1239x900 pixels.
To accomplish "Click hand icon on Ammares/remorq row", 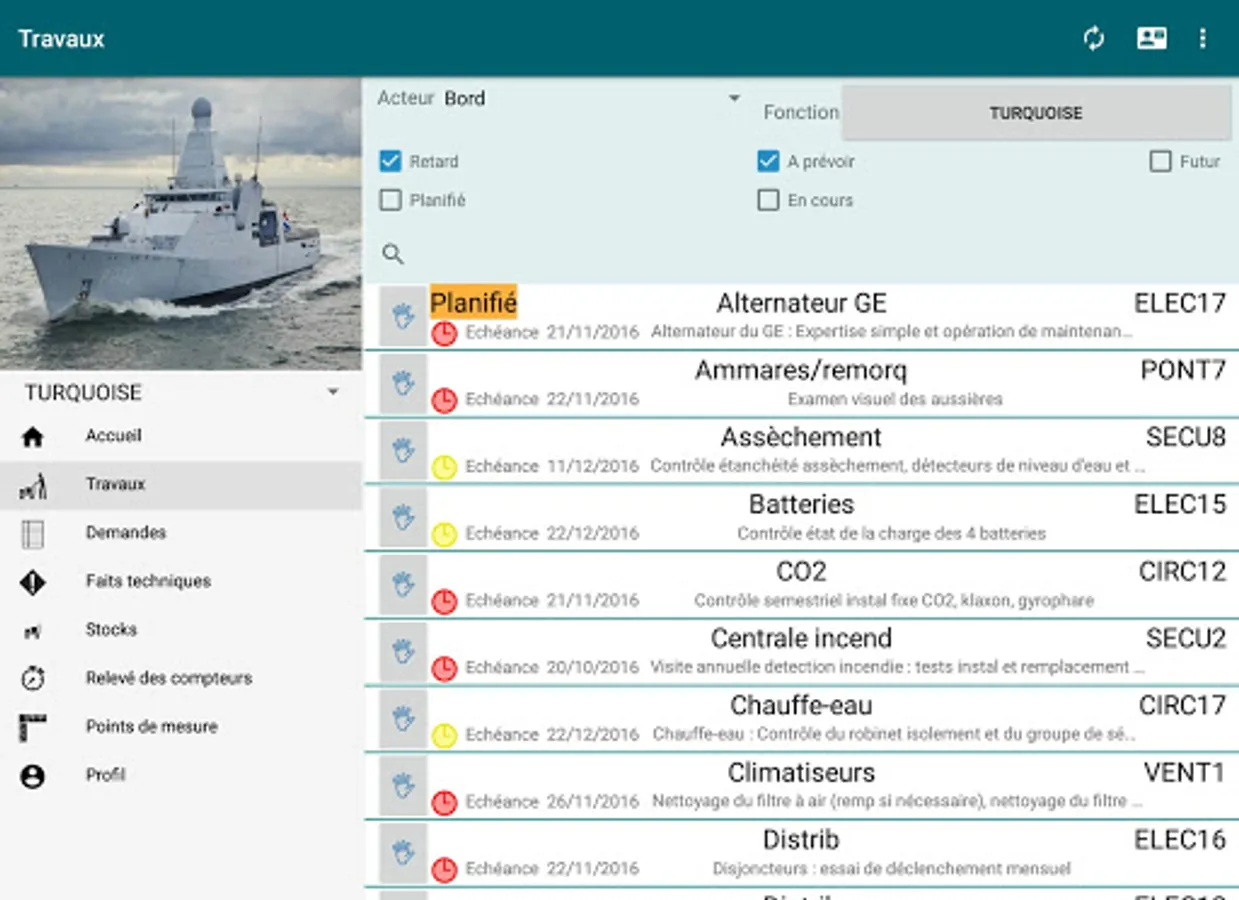I will pos(403,384).
